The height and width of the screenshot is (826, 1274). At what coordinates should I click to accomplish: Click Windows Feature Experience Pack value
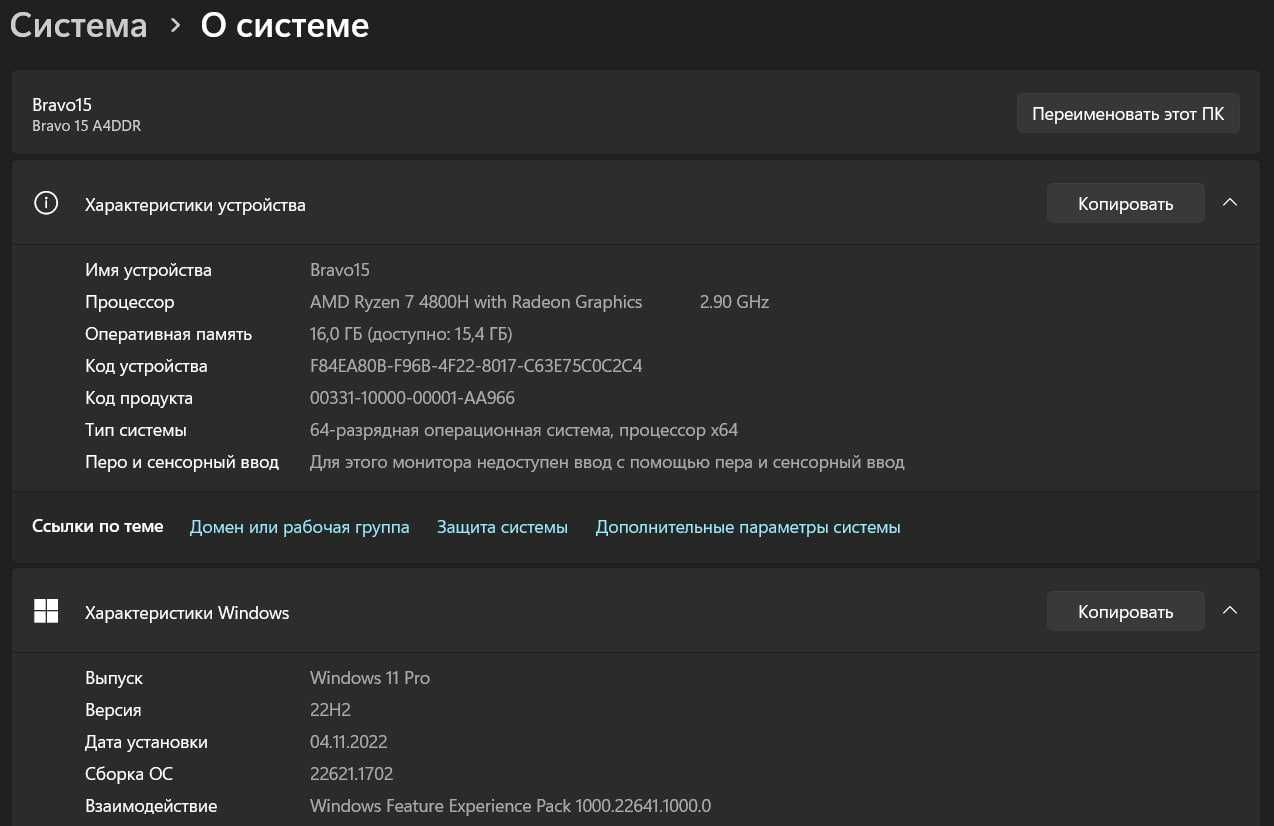pyautogui.click(x=510, y=806)
